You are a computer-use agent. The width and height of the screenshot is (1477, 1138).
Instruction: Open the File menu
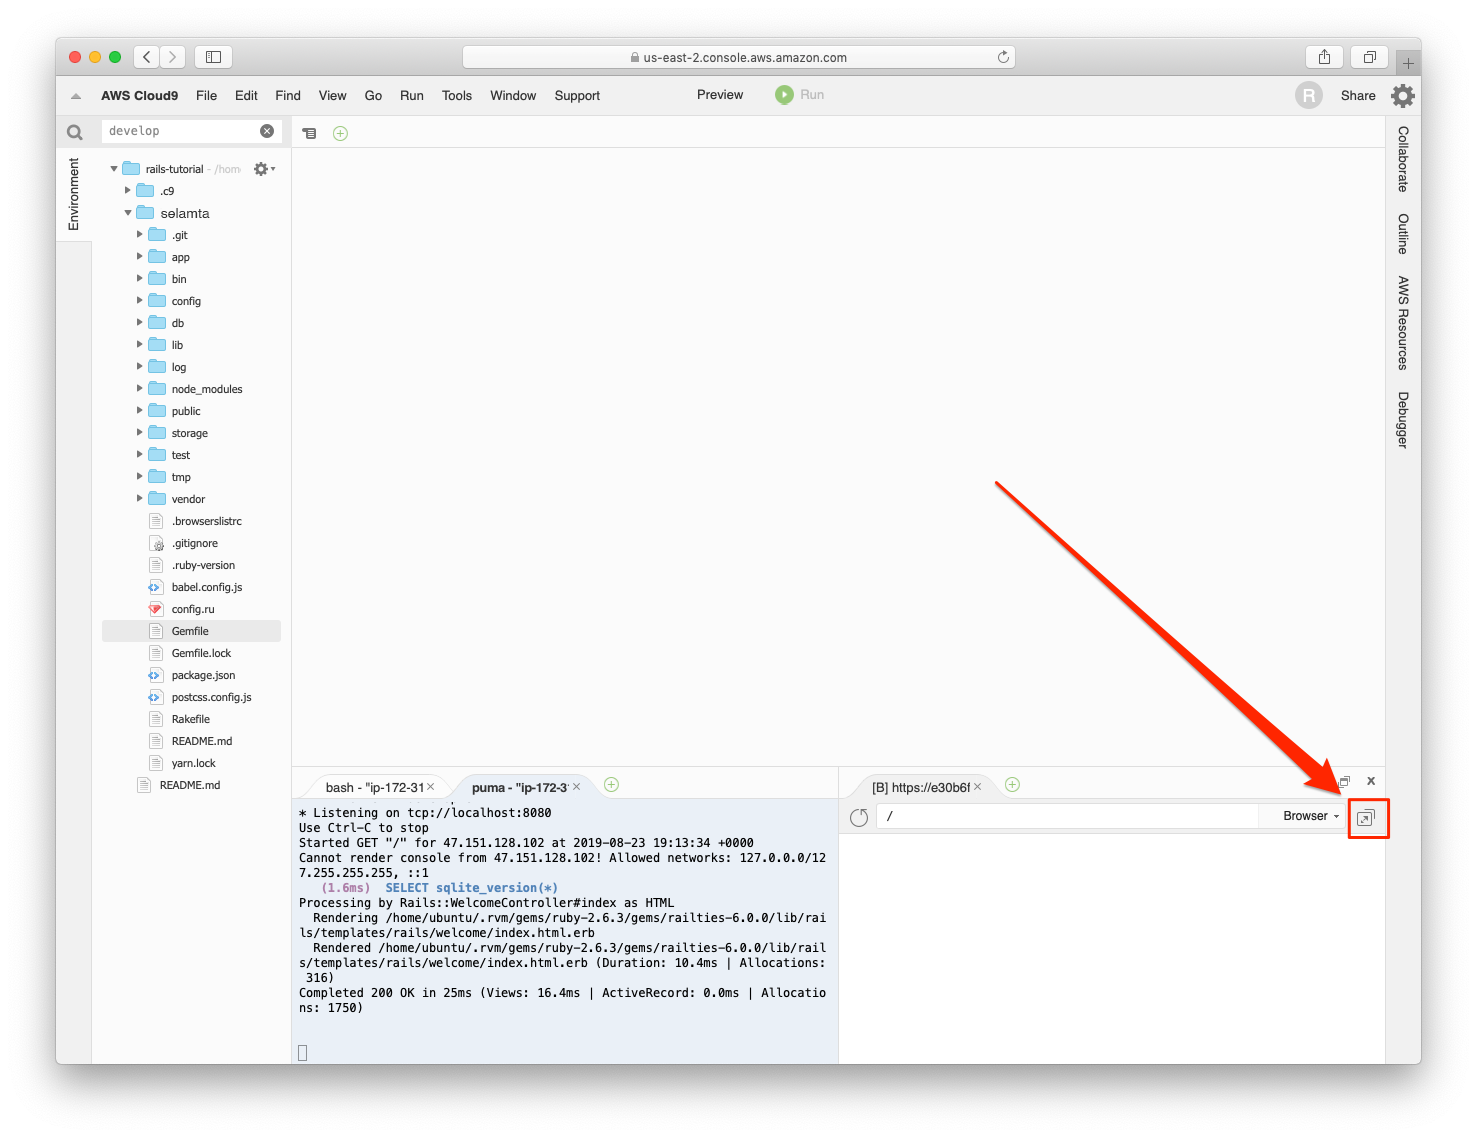point(207,96)
